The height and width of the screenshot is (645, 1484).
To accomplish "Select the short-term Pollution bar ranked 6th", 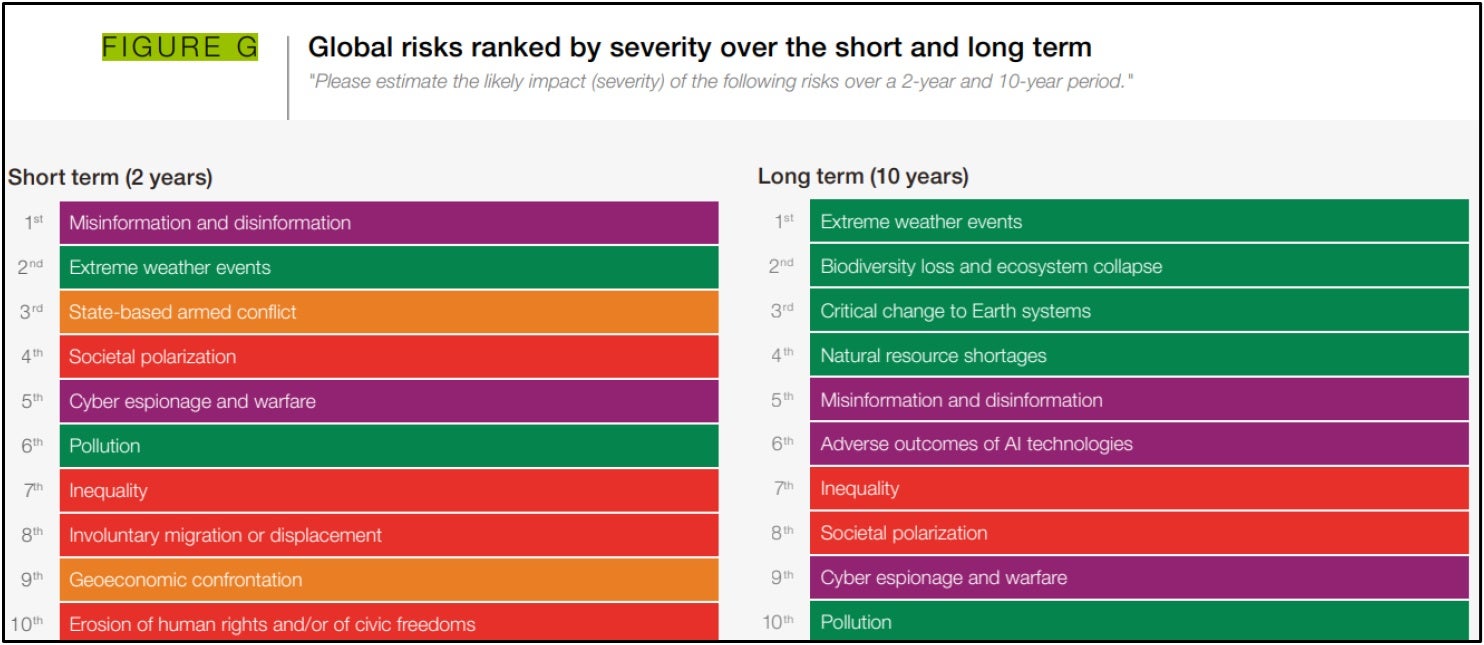I will coord(388,446).
